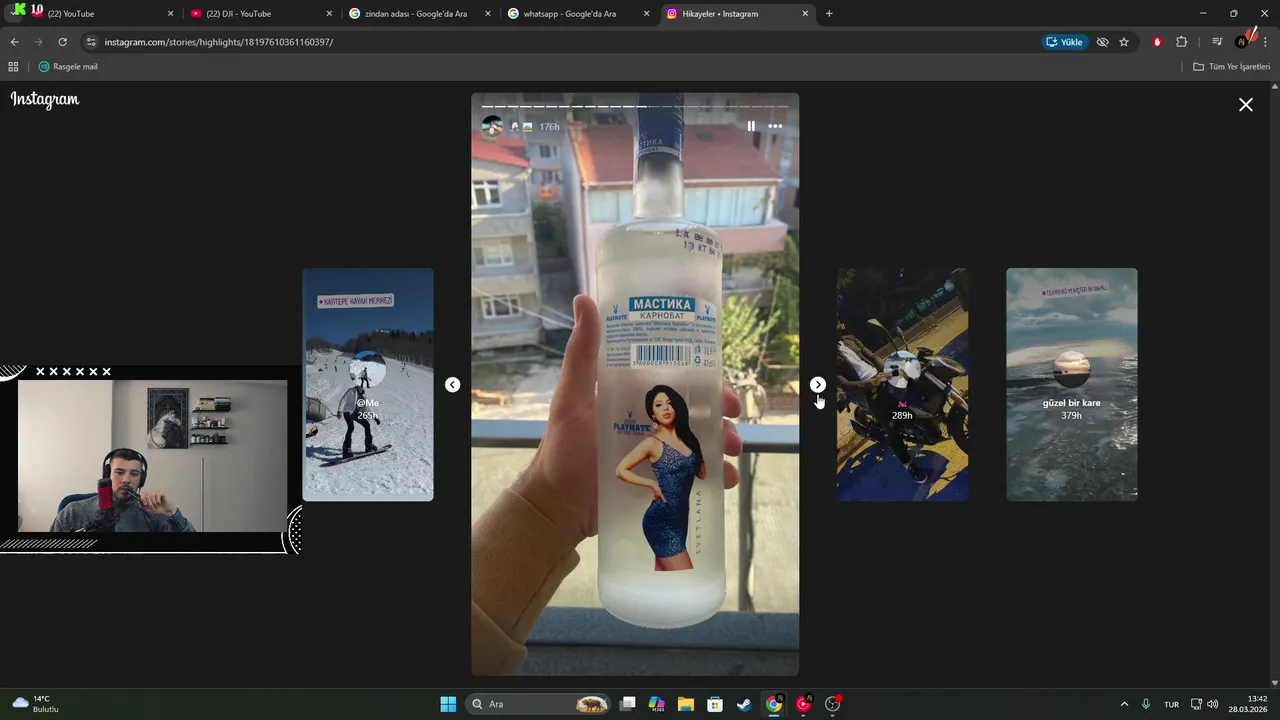Click the story progress bar at top

[635, 106]
